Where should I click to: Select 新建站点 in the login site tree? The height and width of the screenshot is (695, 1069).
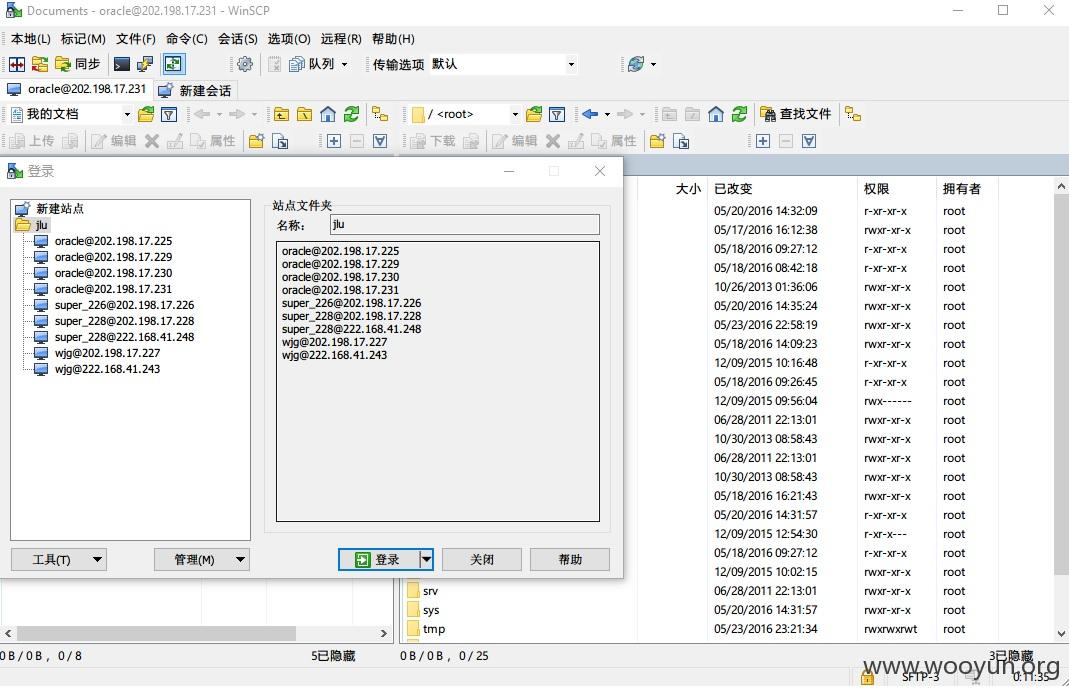click(x=59, y=209)
